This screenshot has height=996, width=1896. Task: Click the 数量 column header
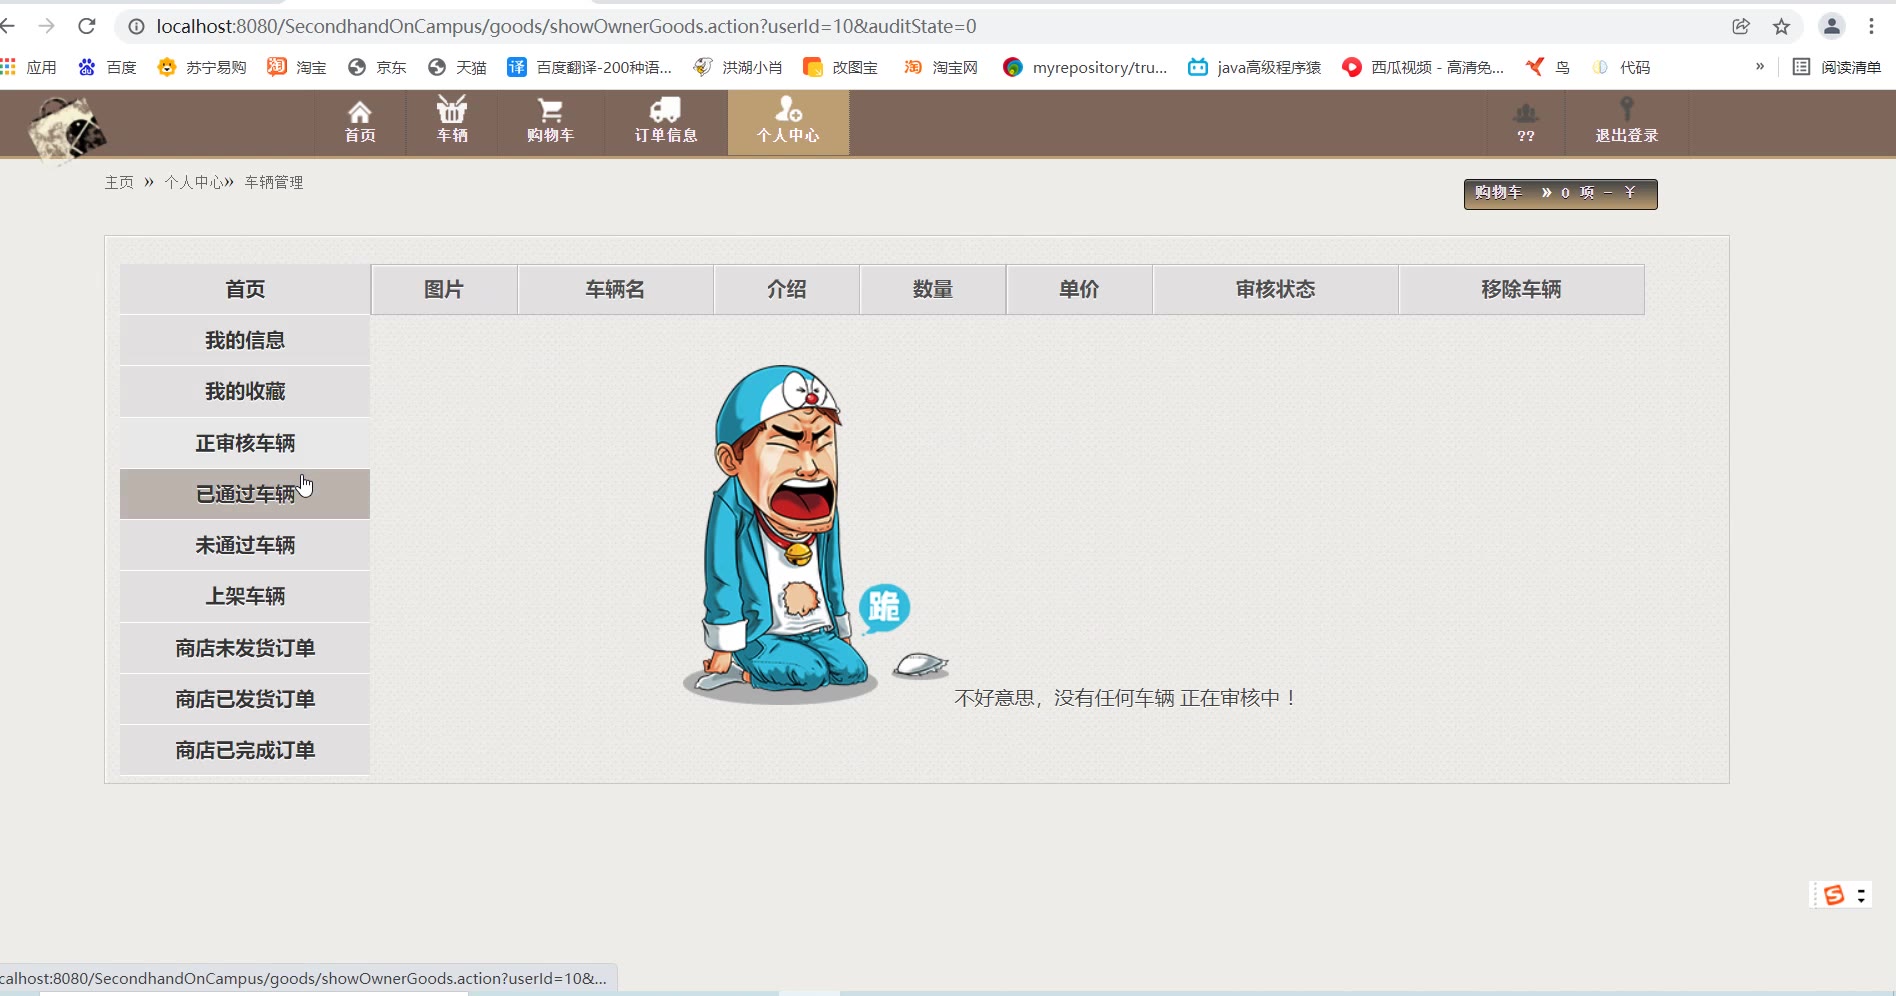pos(933,289)
